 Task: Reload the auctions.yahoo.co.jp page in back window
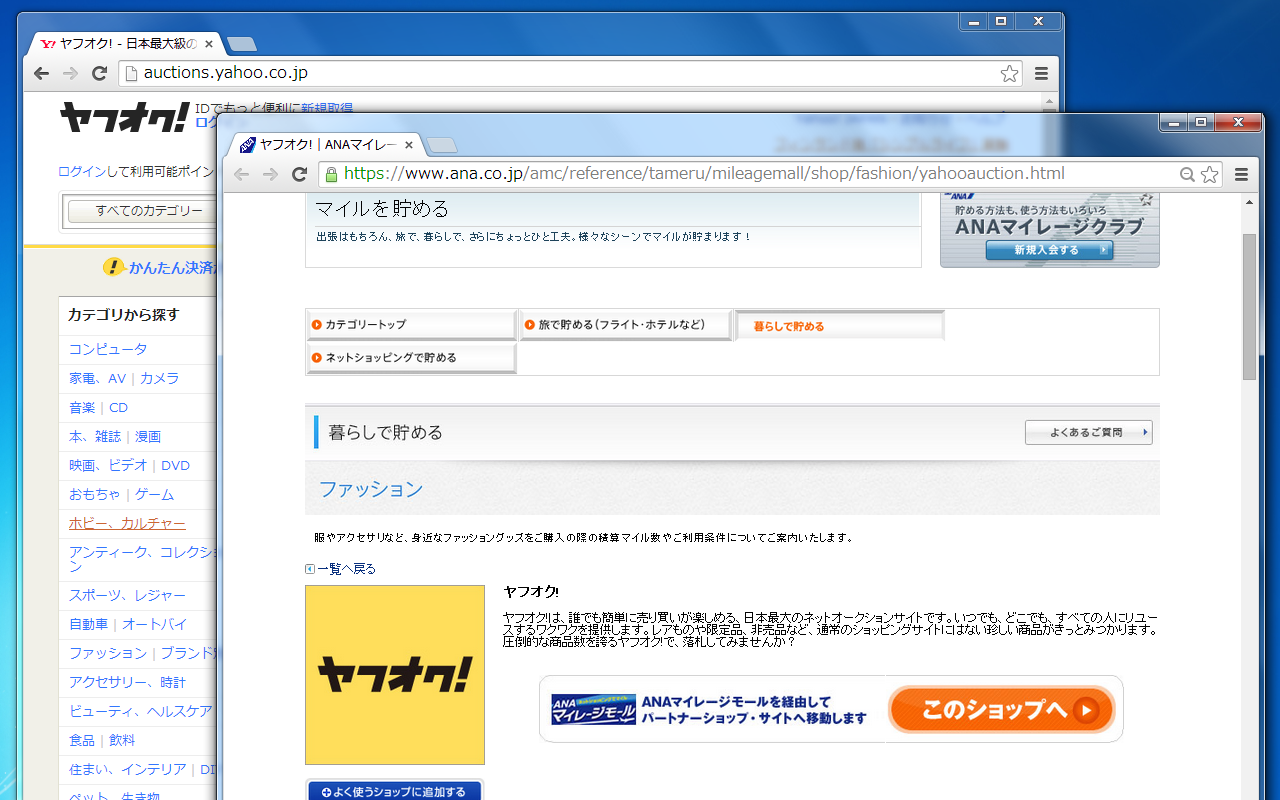(99, 73)
